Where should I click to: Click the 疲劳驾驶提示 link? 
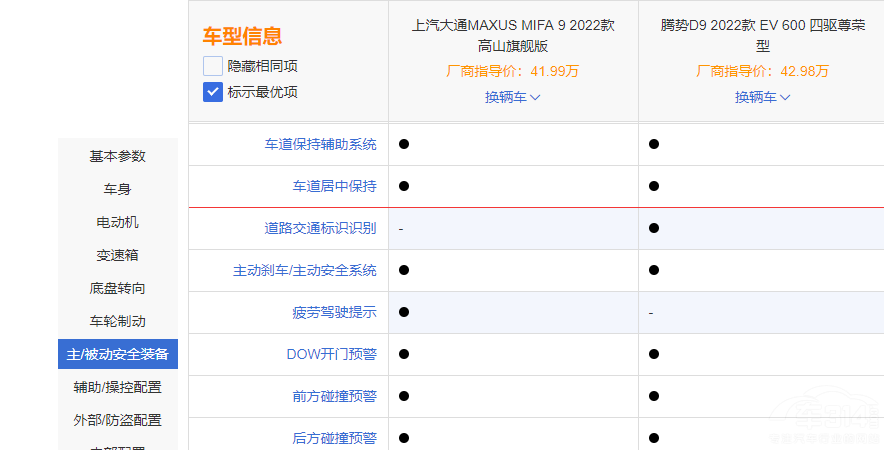coord(334,312)
